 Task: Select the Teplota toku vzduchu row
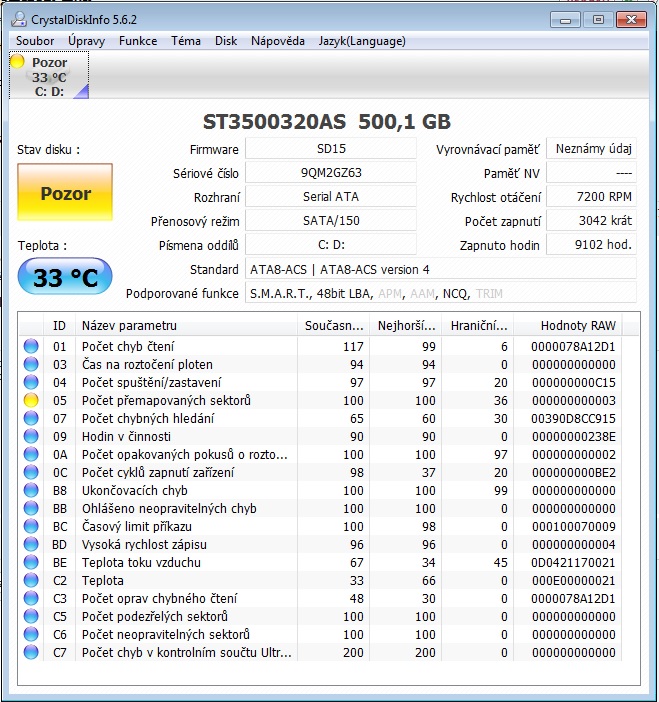(321, 562)
